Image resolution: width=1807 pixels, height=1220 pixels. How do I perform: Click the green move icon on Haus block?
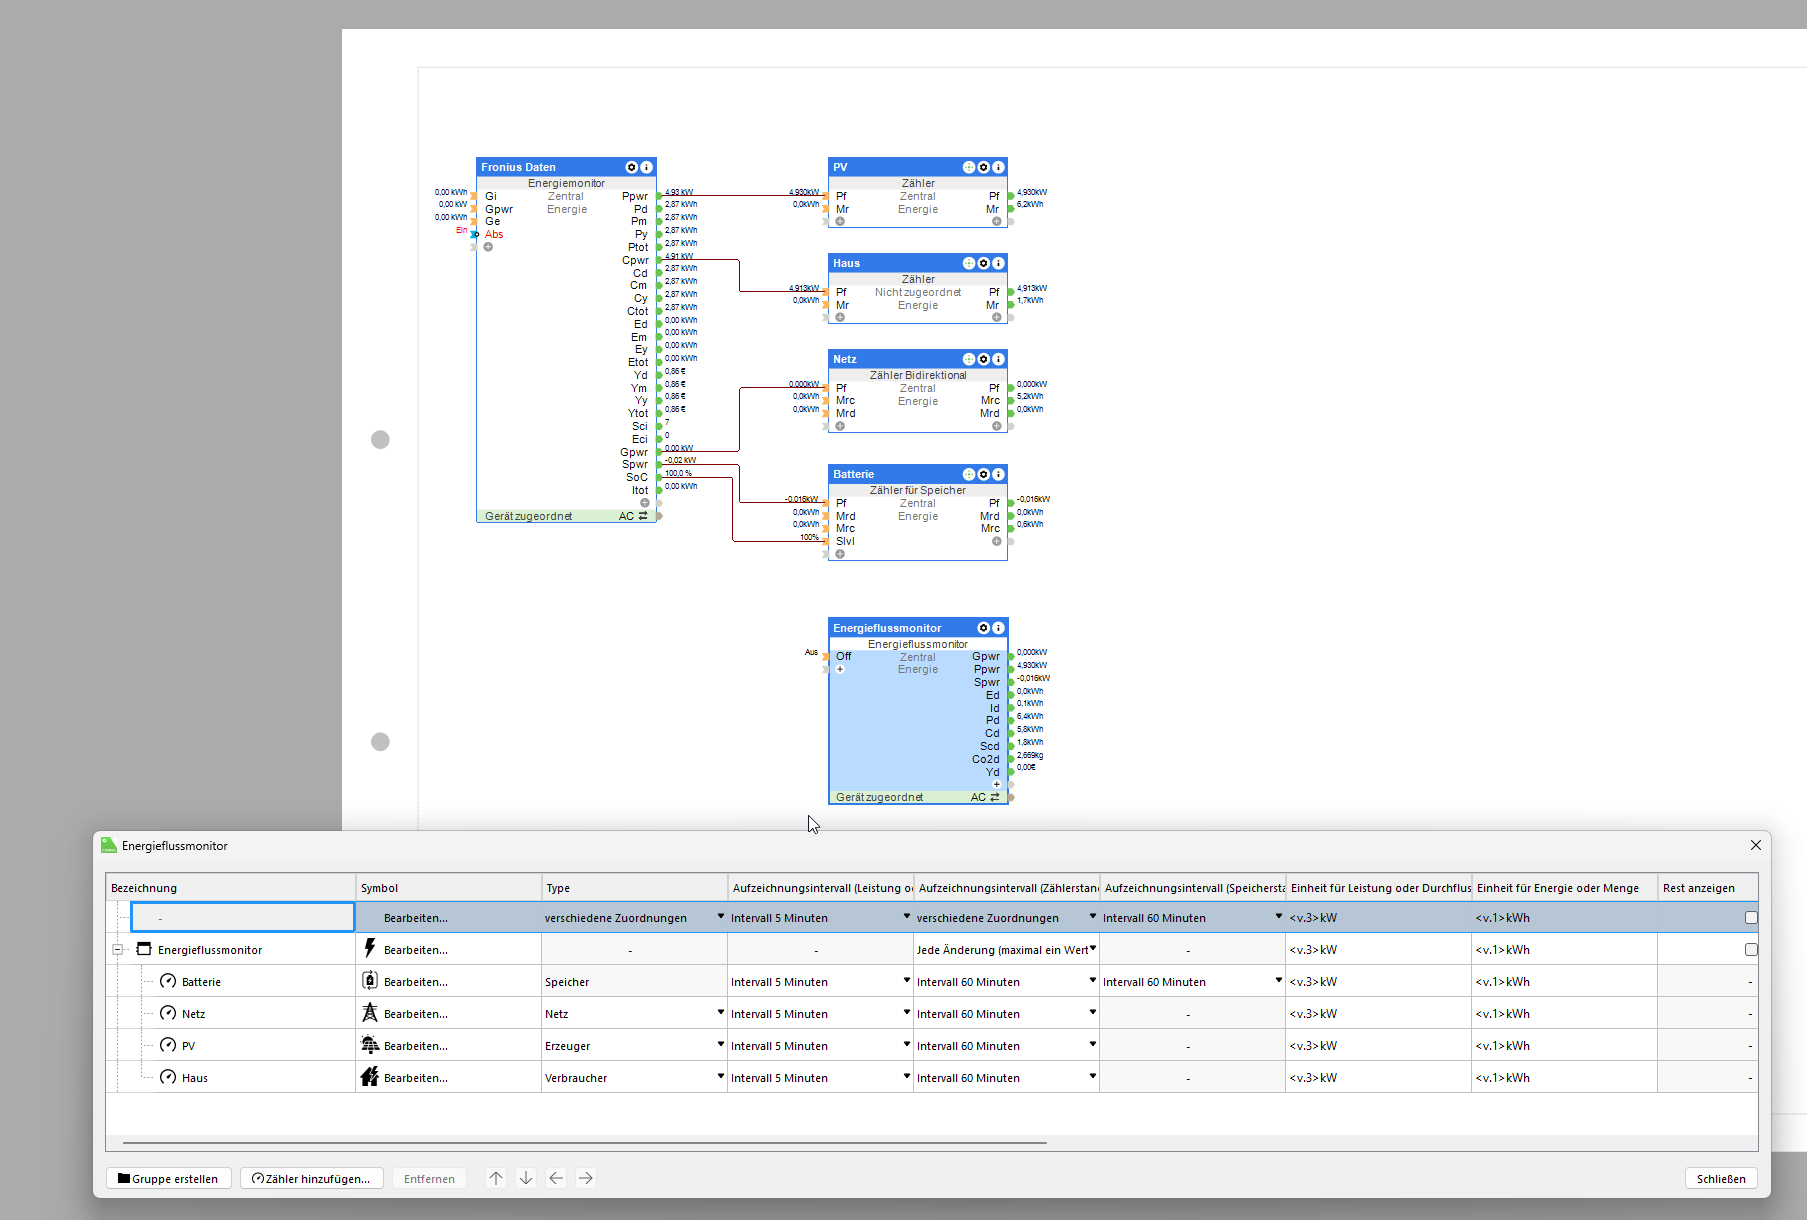(x=969, y=263)
